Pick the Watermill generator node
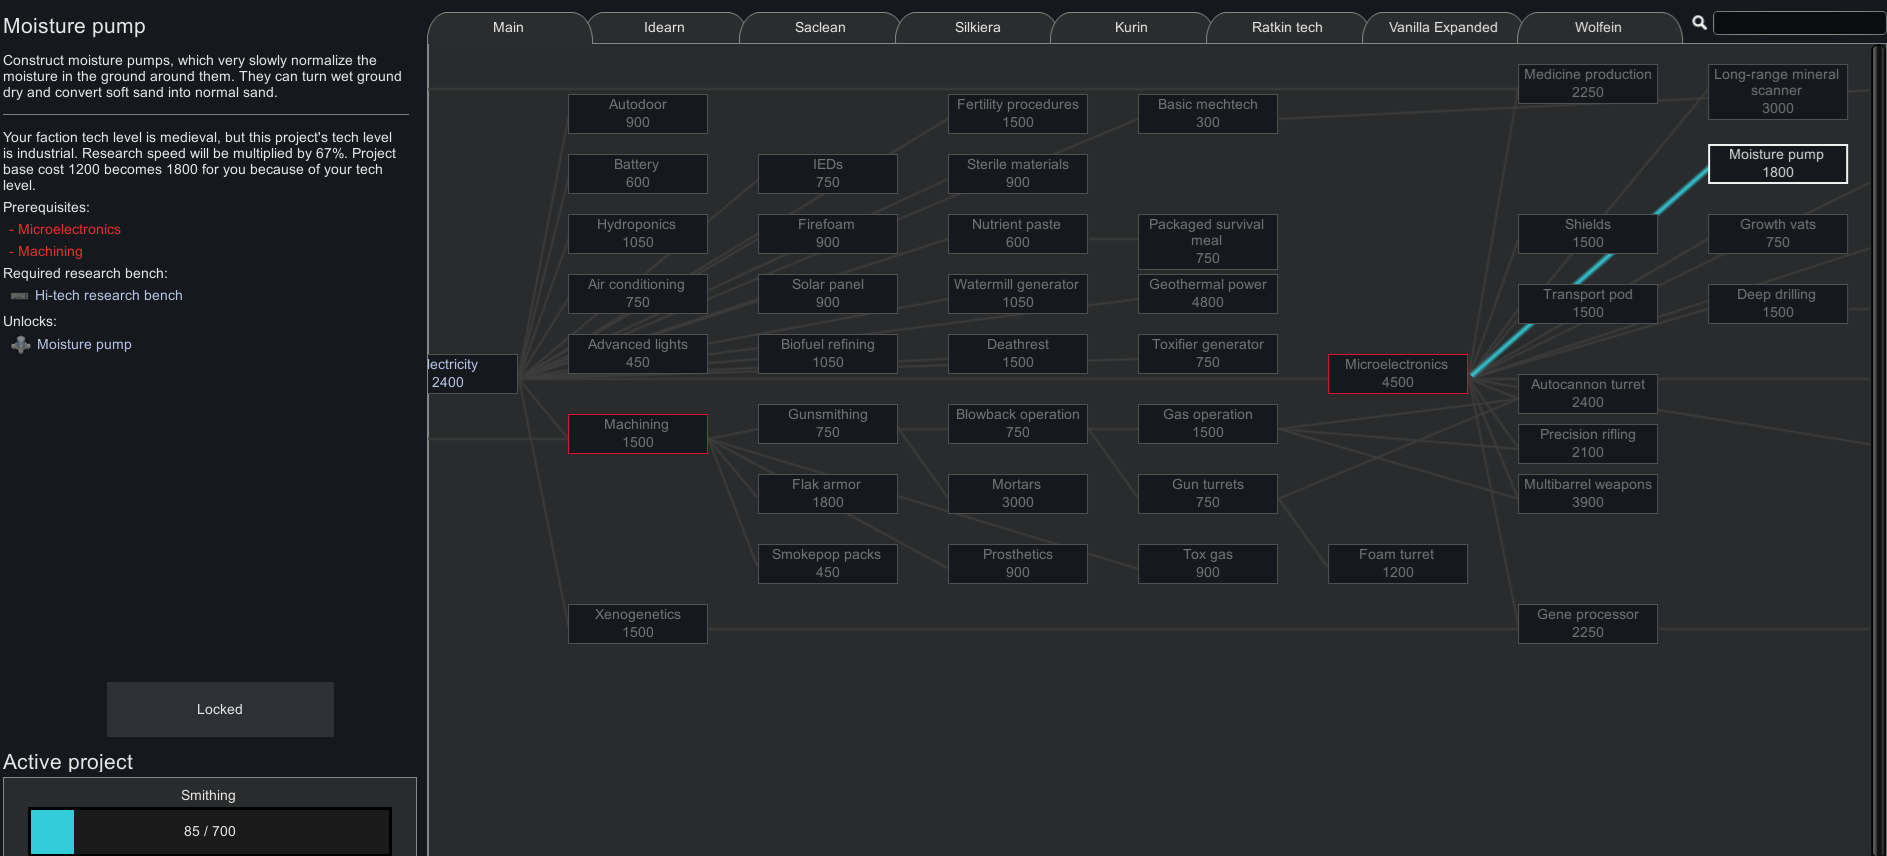1887x856 pixels. pyautogui.click(x=1018, y=294)
